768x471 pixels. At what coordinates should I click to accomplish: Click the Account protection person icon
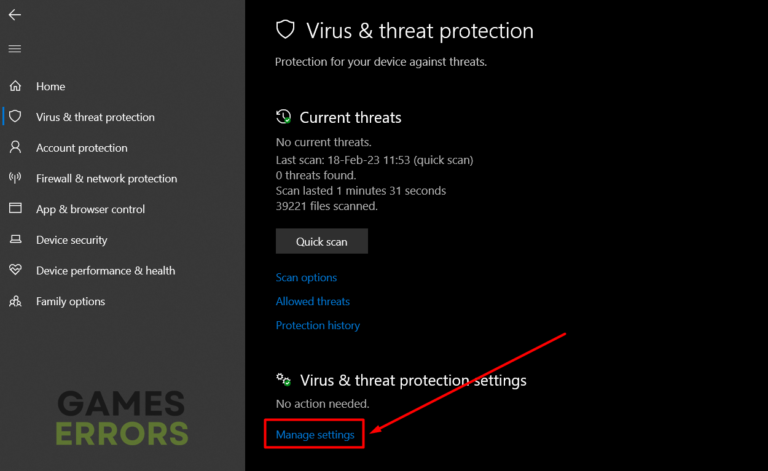click(x=15, y=148)
